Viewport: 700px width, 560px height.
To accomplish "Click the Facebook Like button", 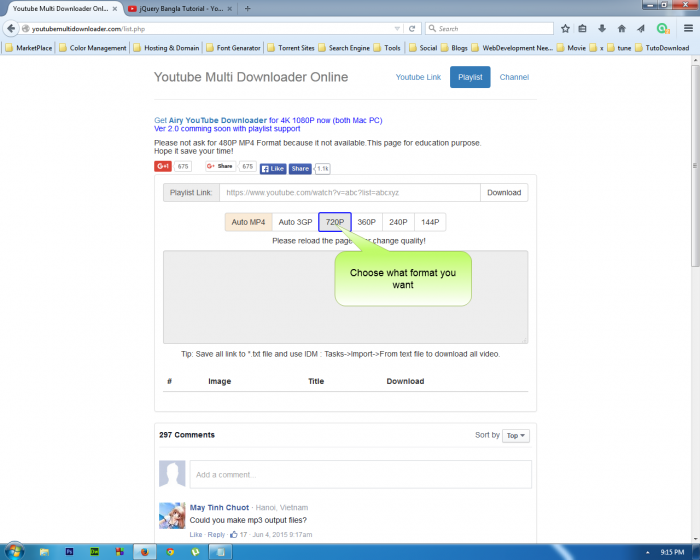I will [x=273, y=169].
